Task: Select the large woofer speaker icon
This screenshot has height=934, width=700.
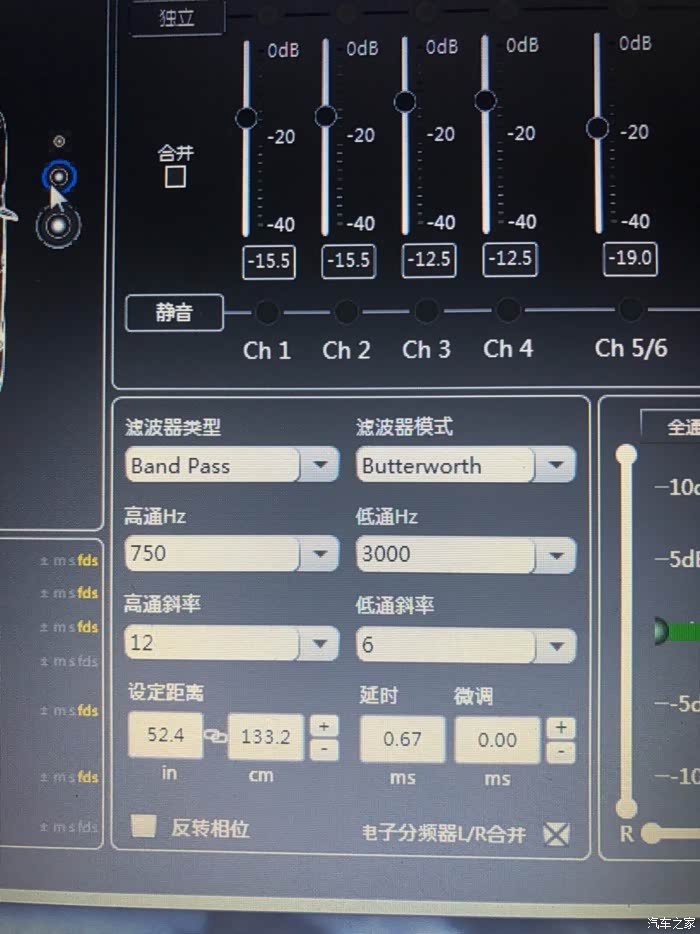Action: (x=58, y=226)
